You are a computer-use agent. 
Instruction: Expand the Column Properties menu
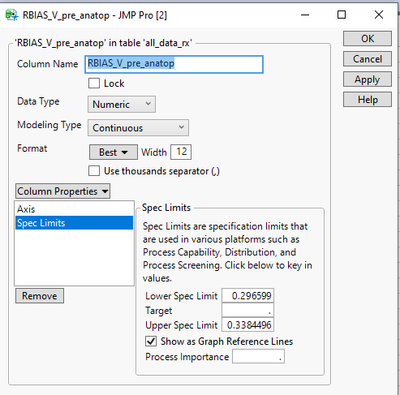pos(63,191)
